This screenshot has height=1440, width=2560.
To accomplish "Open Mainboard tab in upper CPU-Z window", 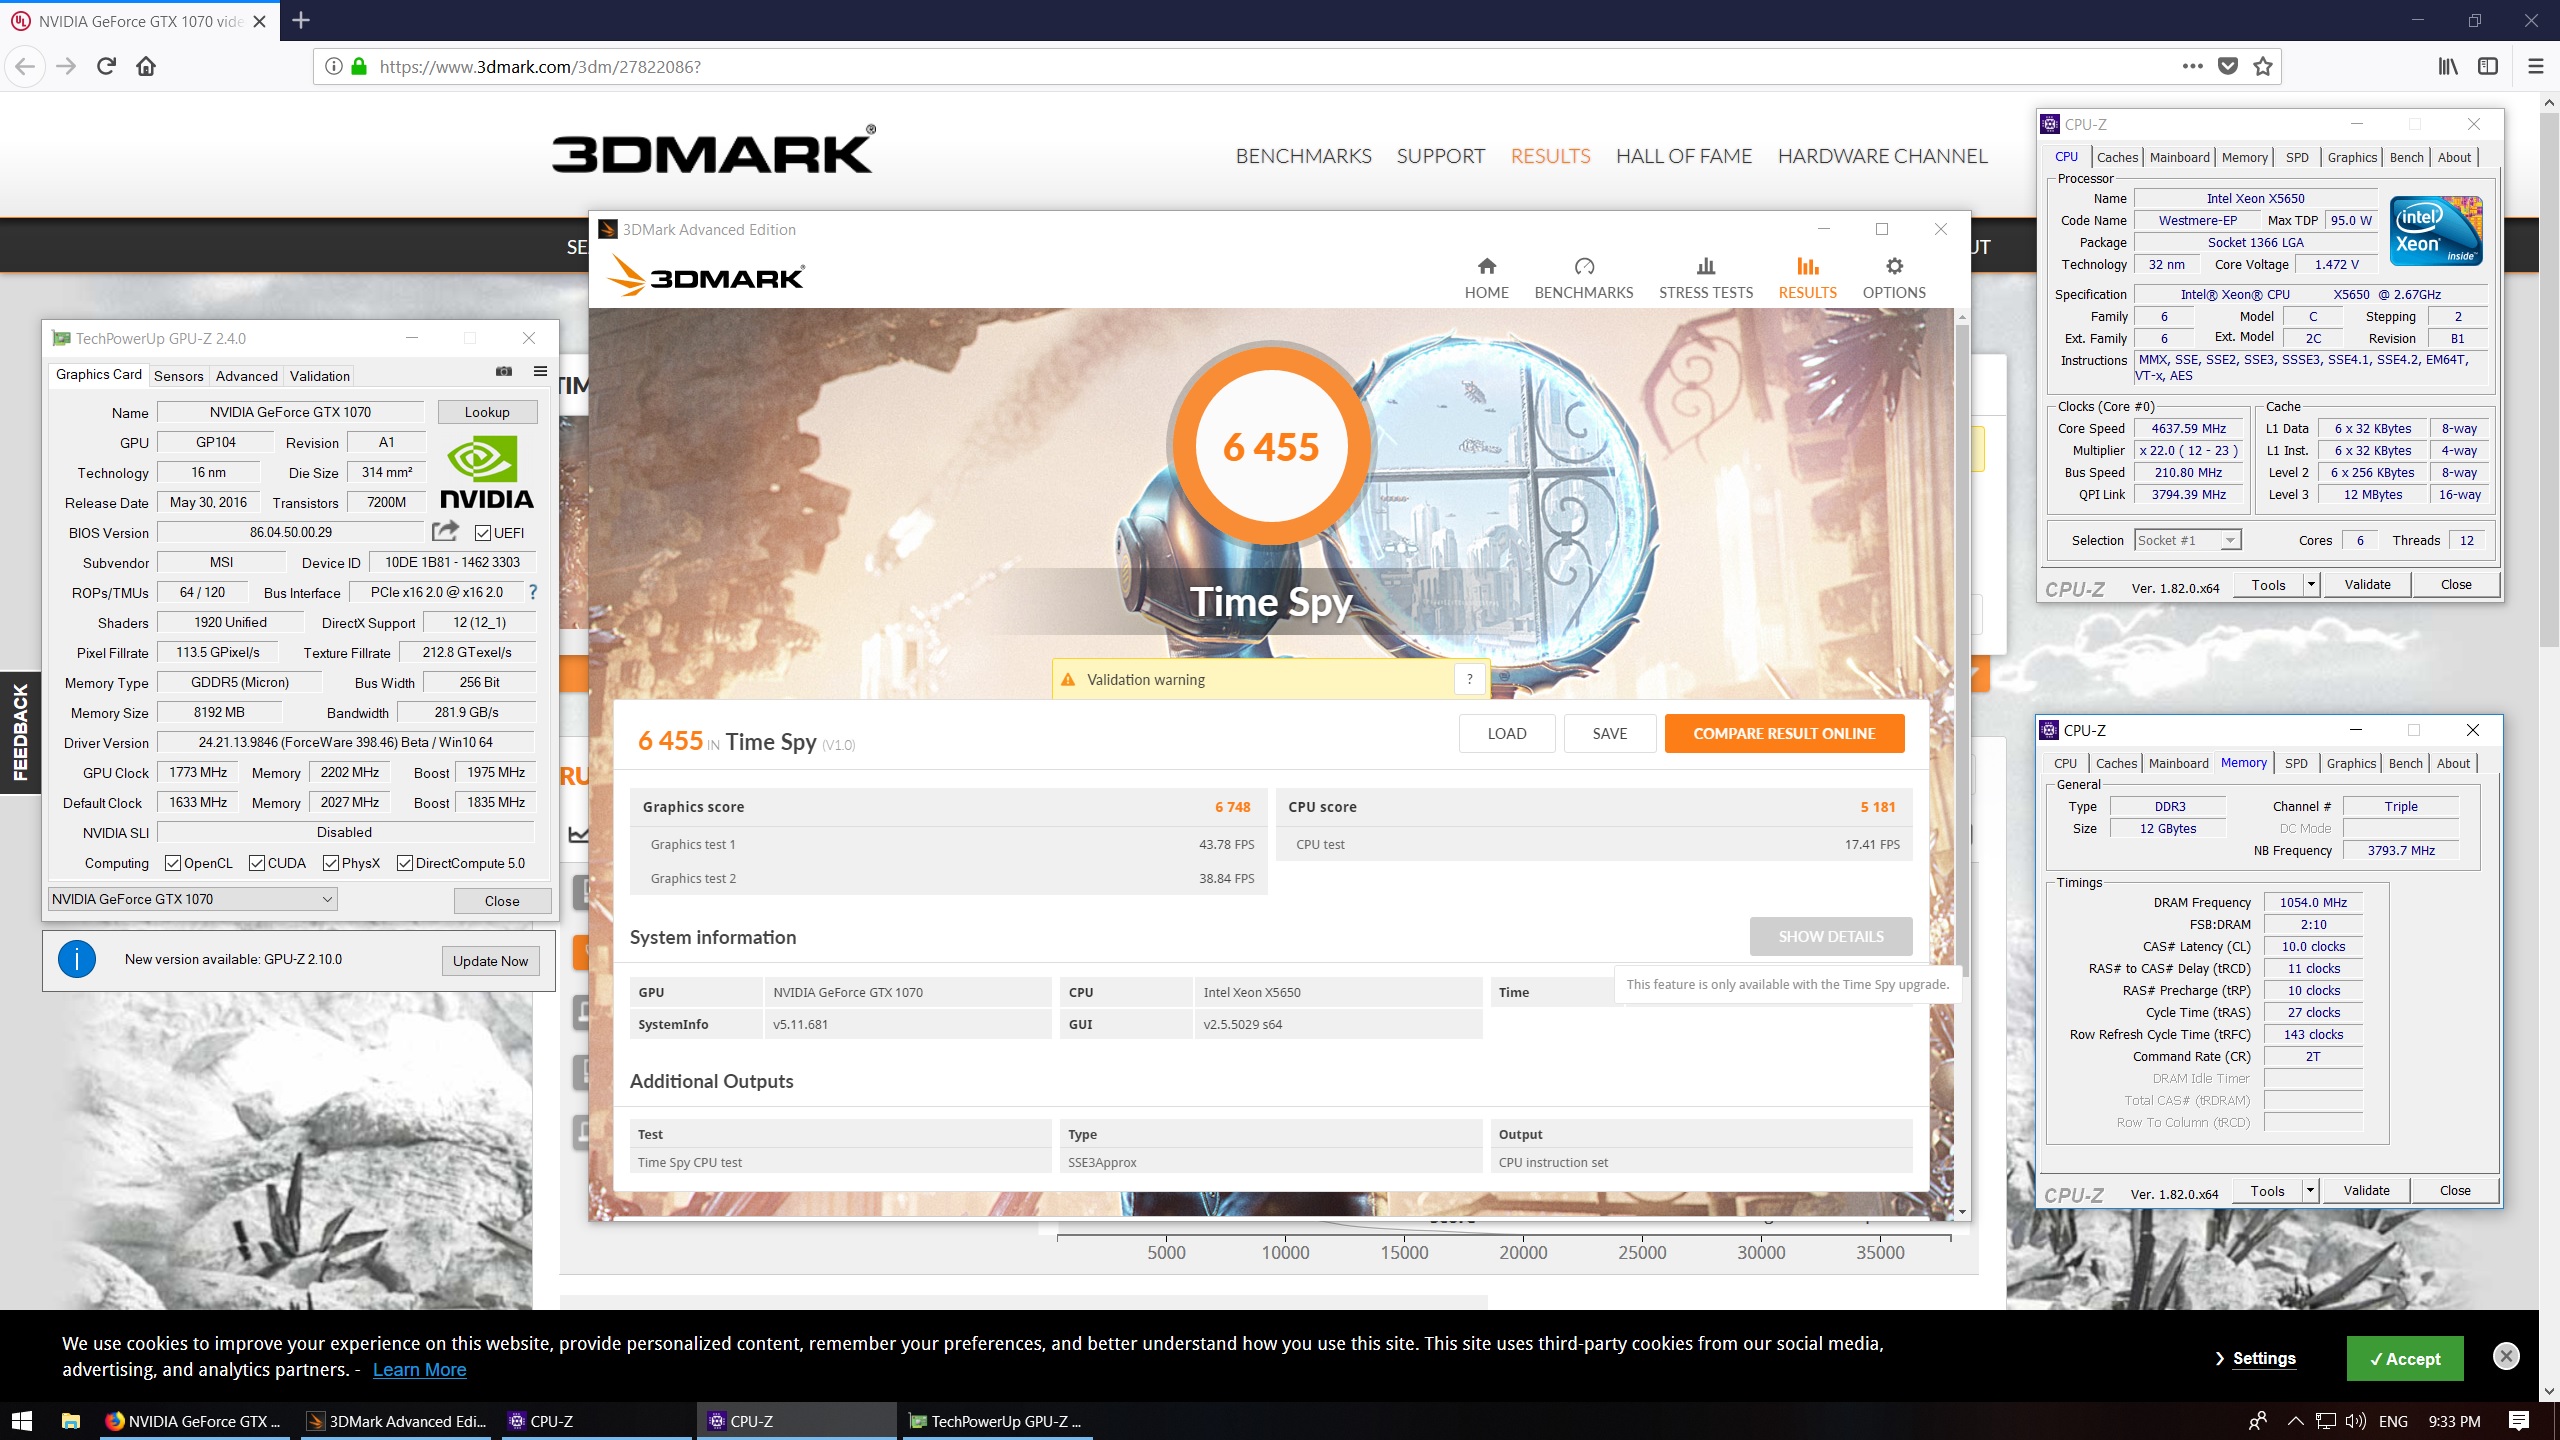I will tap(2180, 157).
